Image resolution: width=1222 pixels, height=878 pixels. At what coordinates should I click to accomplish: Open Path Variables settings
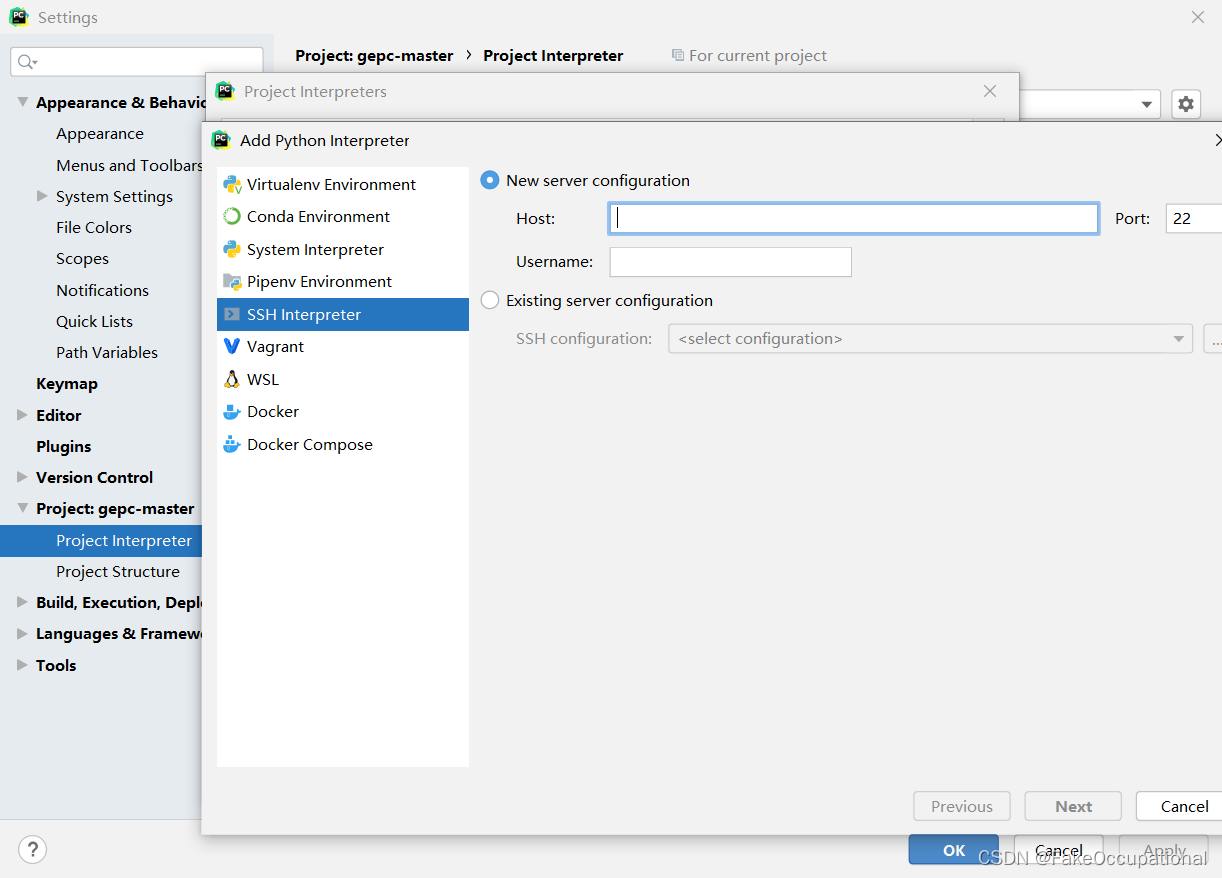(107, 352)
